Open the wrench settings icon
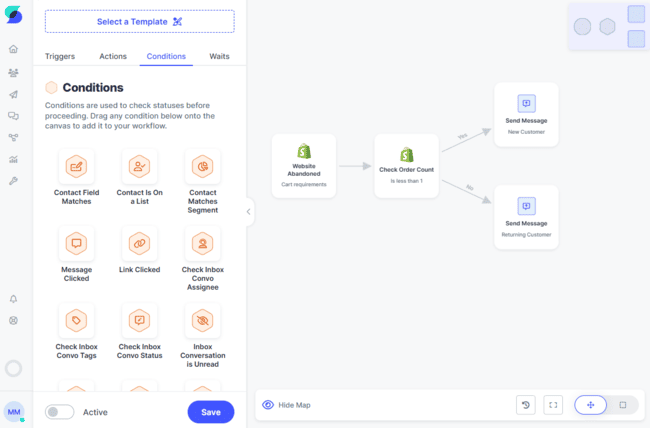Viewport: 650px width, 428px height. tap(13, 181)
